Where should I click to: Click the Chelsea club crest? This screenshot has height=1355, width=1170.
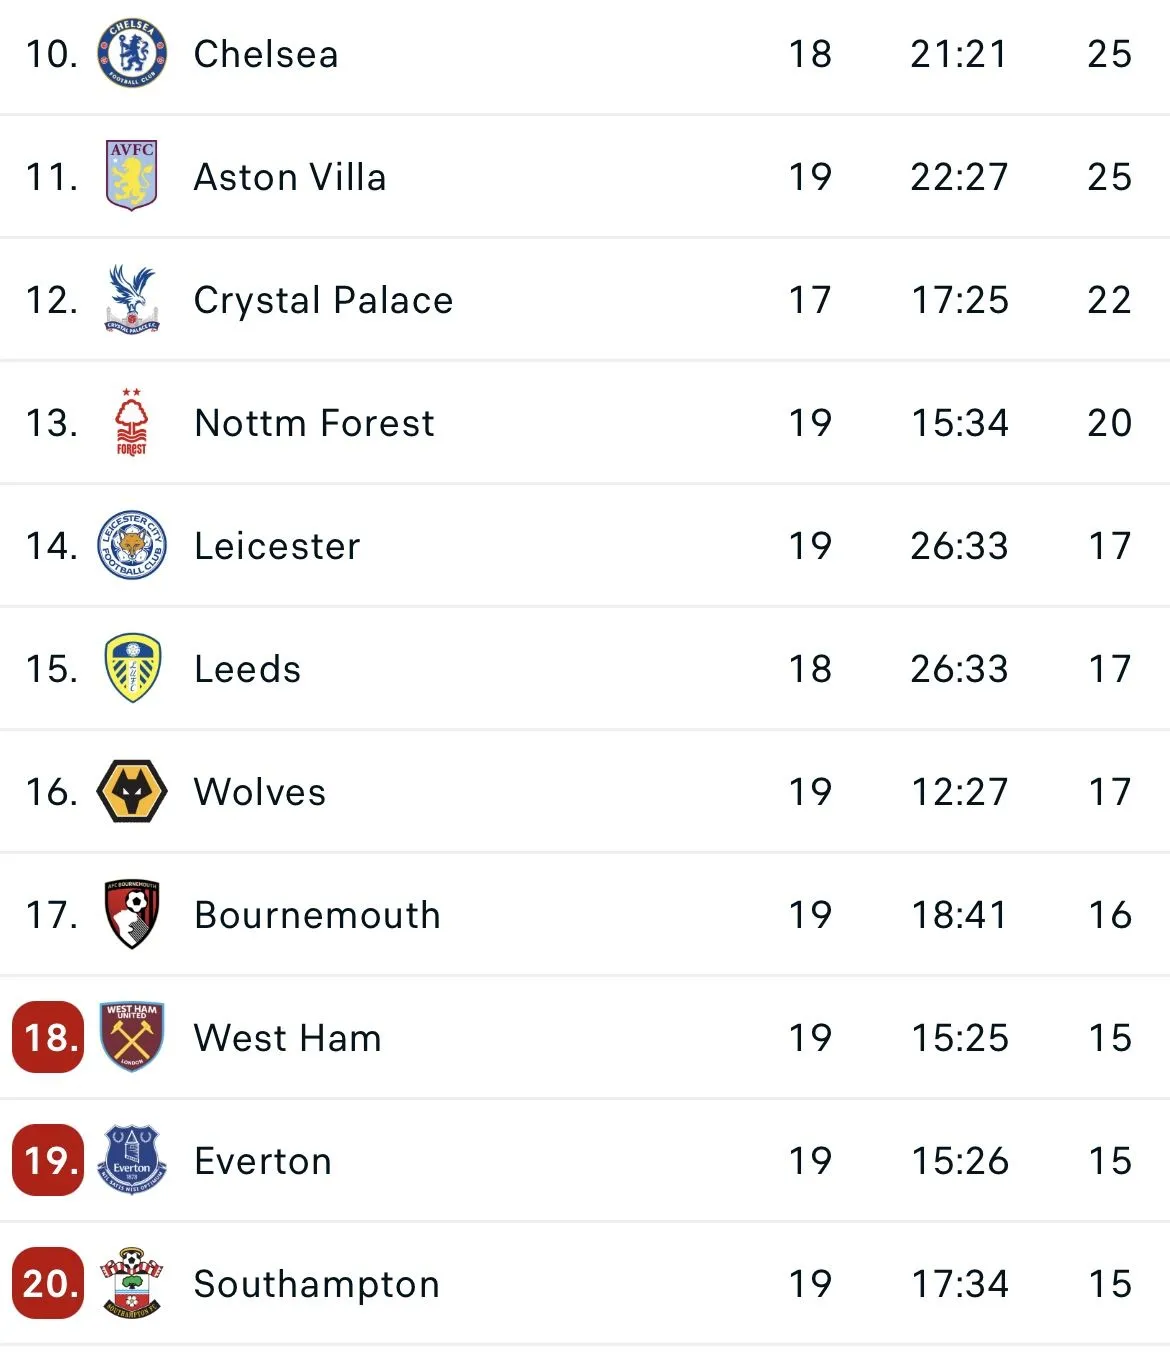pos(132,54)
